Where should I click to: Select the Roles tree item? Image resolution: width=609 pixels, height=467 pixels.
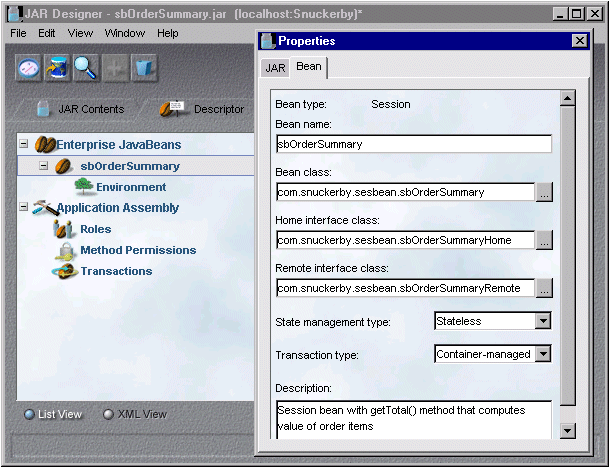click(96, 229)
